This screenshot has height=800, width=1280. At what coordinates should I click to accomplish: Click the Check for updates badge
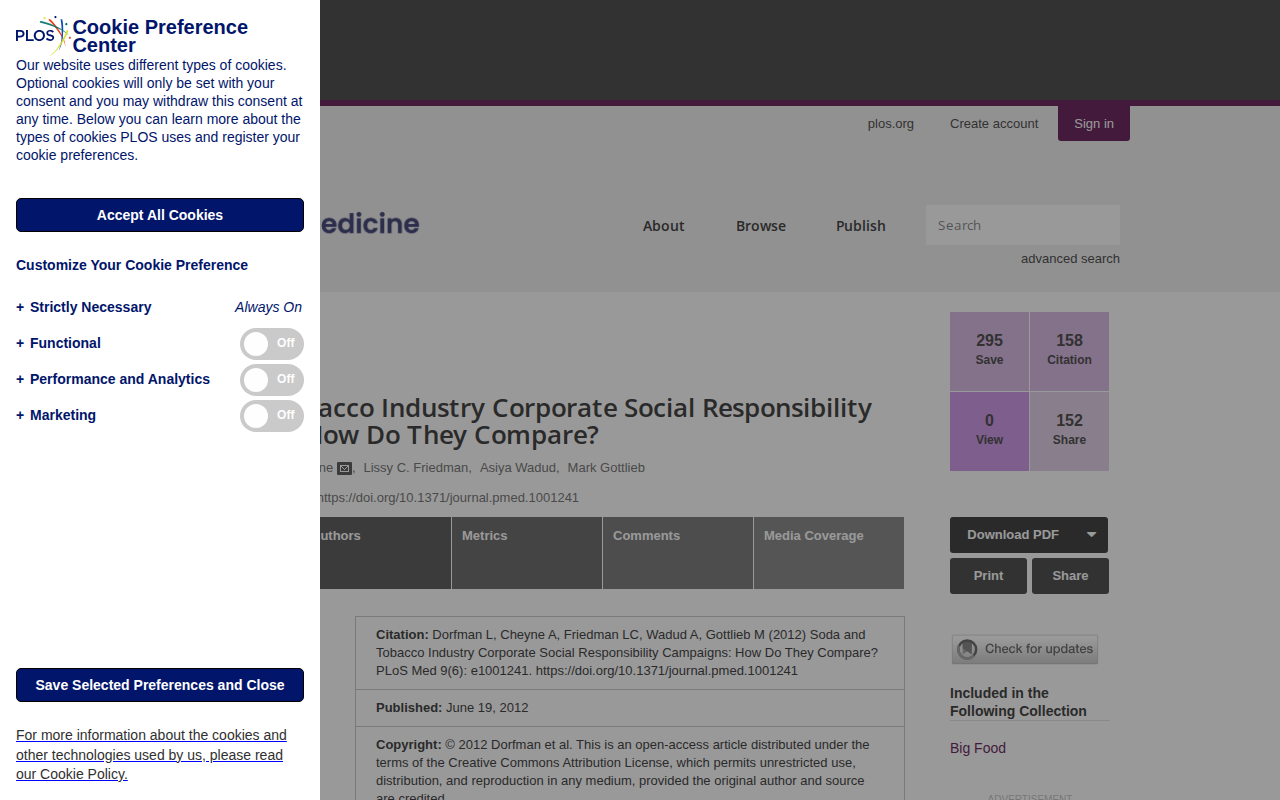coord(1024,649)
